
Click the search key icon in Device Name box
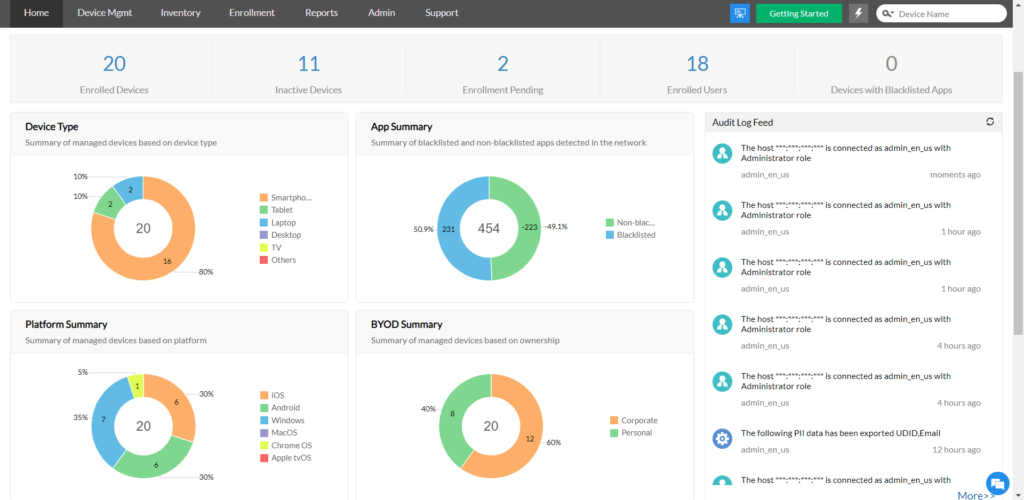[x=888, y=14]
